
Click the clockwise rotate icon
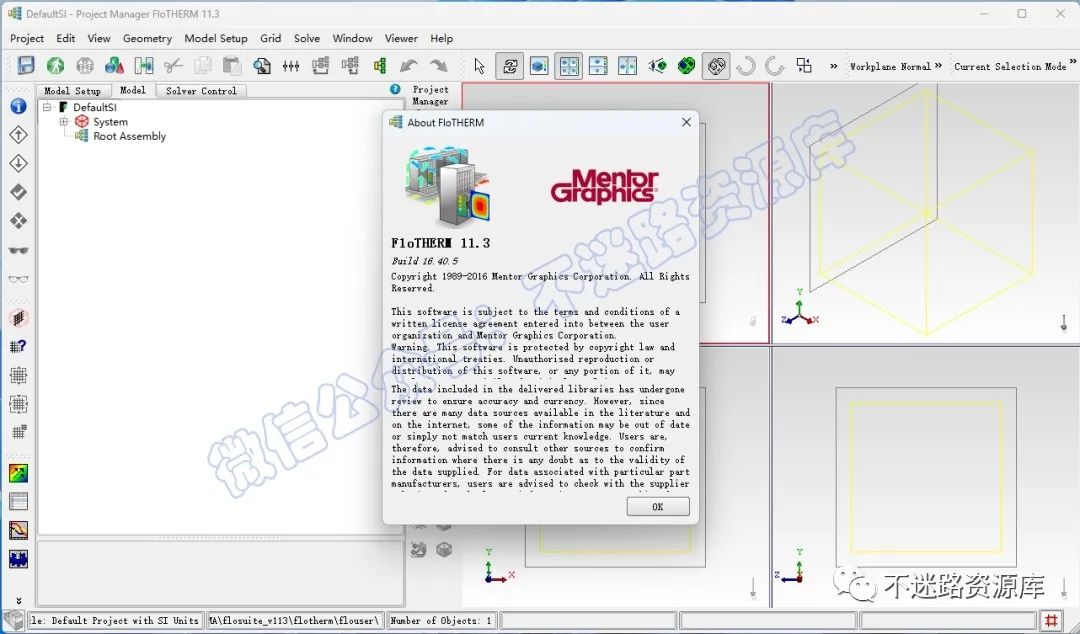tap(775, 66)
